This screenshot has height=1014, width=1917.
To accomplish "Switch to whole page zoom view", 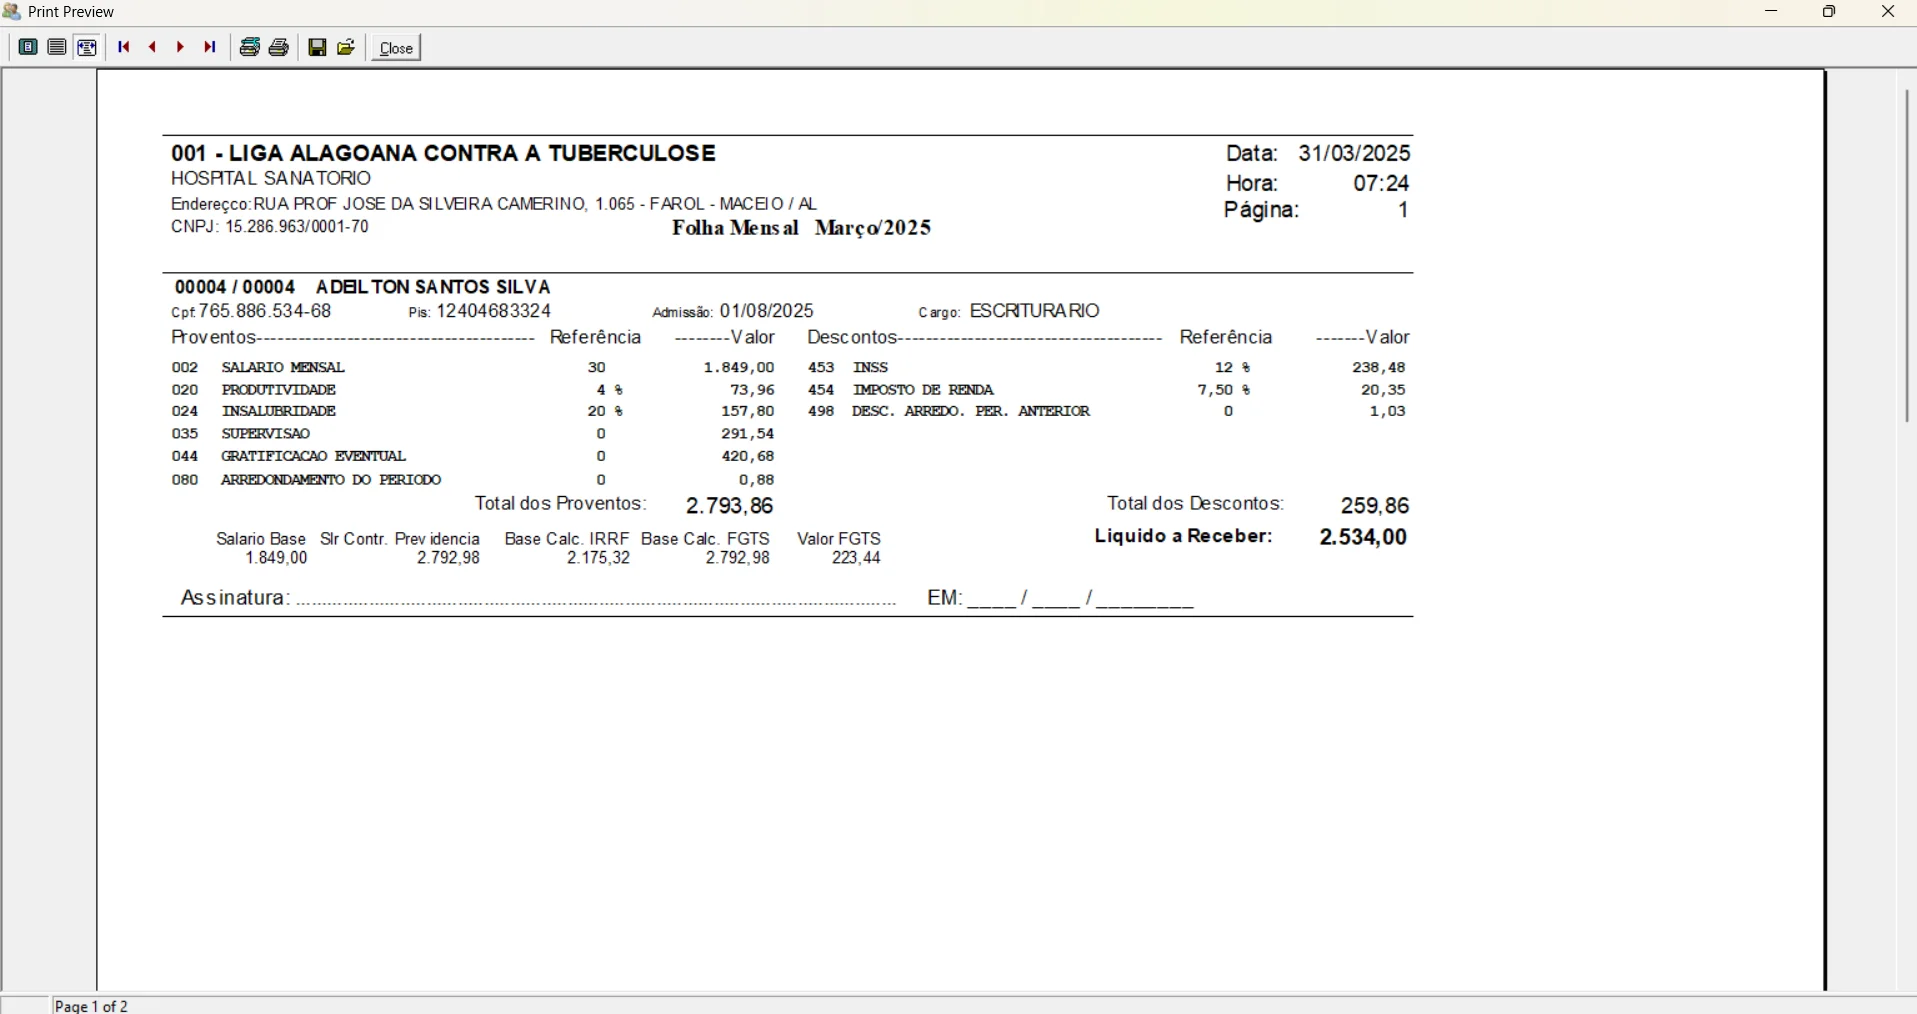I will pos(27,47).
